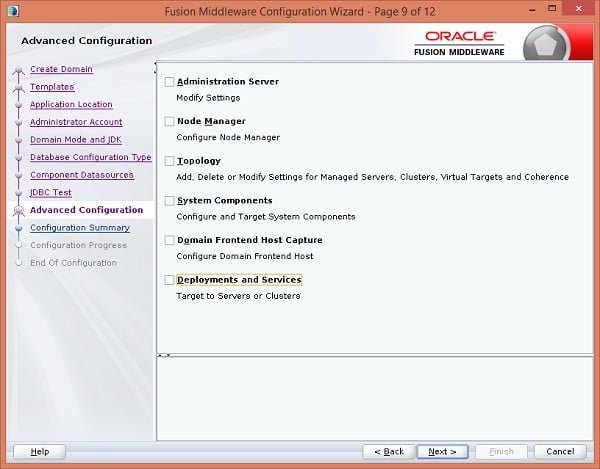
Task: Proceed with the Next button
Action: (x=442, y=452)
